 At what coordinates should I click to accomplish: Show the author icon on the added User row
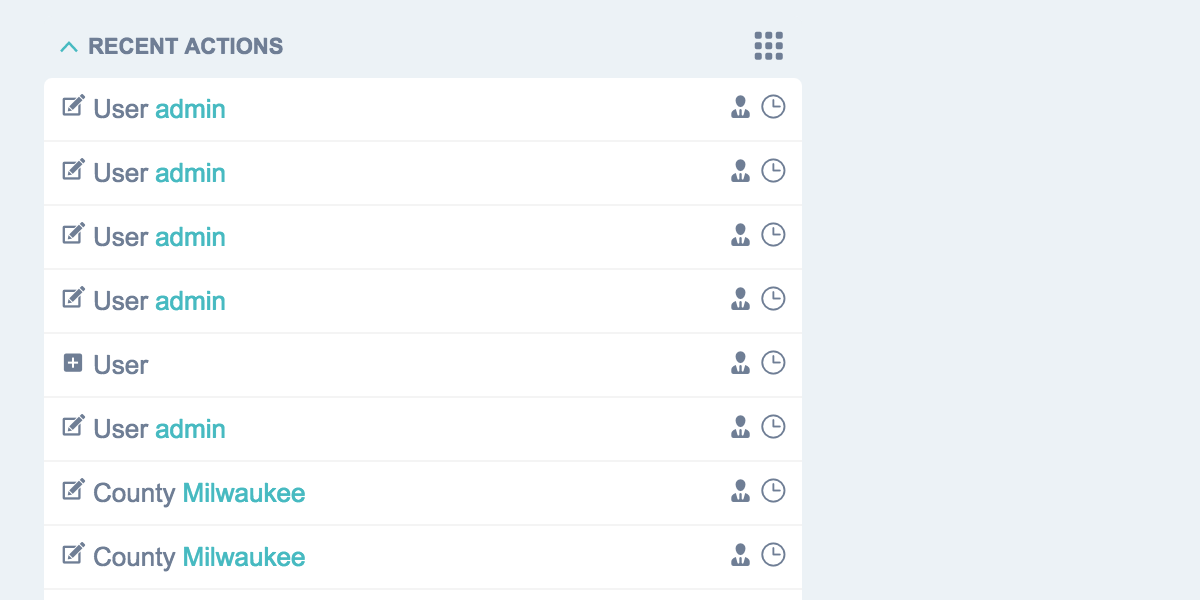pos(740,363)
